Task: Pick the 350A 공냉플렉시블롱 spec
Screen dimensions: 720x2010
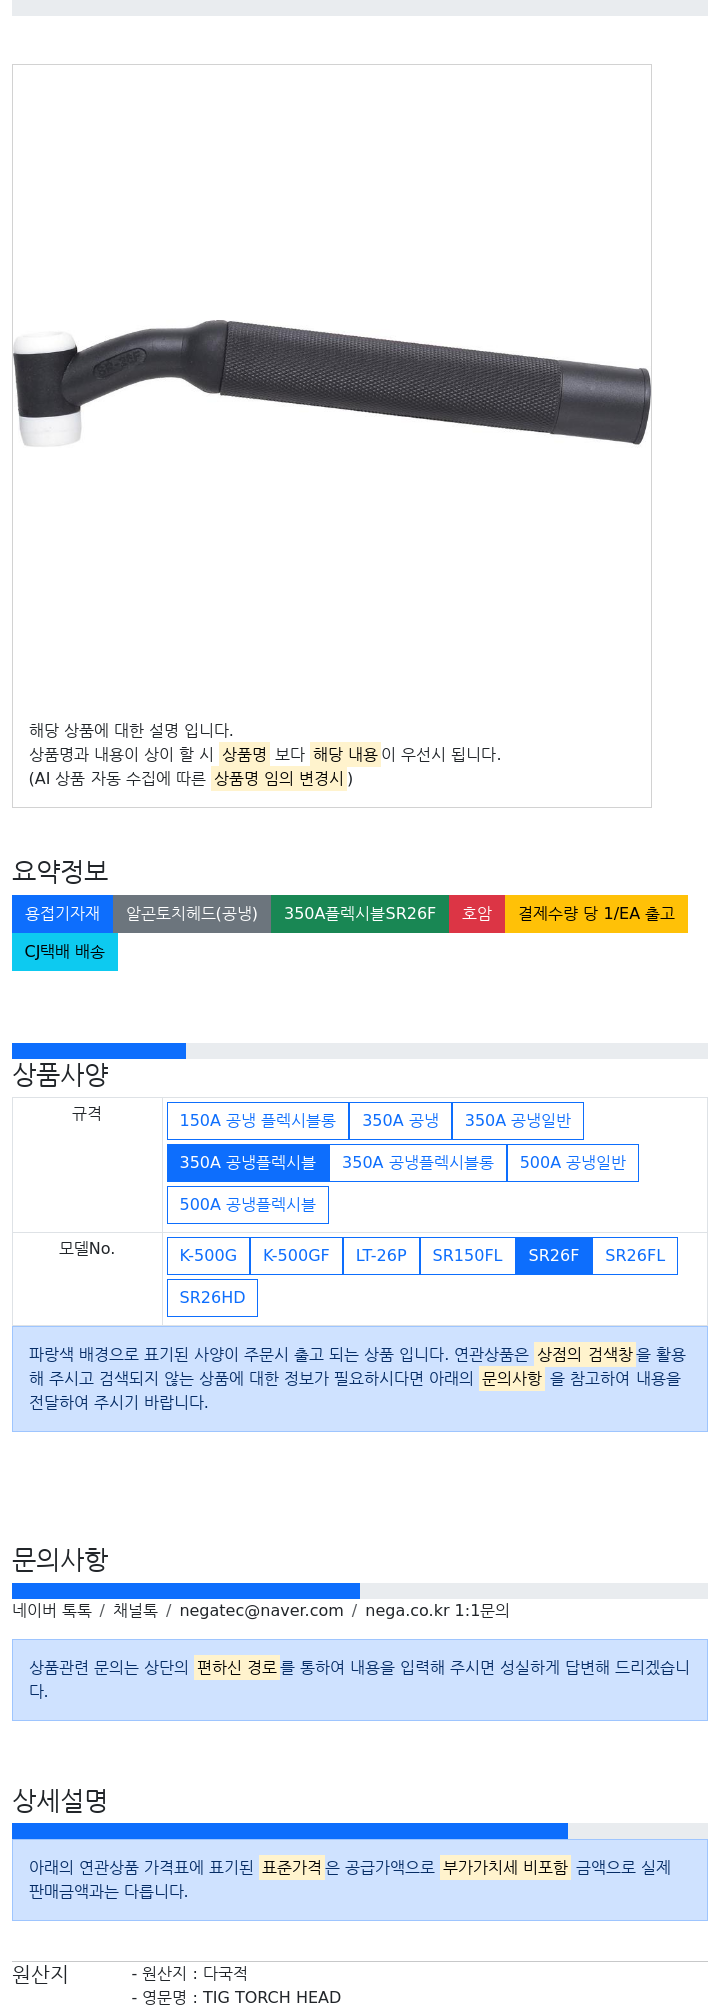Action: pyautogui.click(x=418, y=1162)
